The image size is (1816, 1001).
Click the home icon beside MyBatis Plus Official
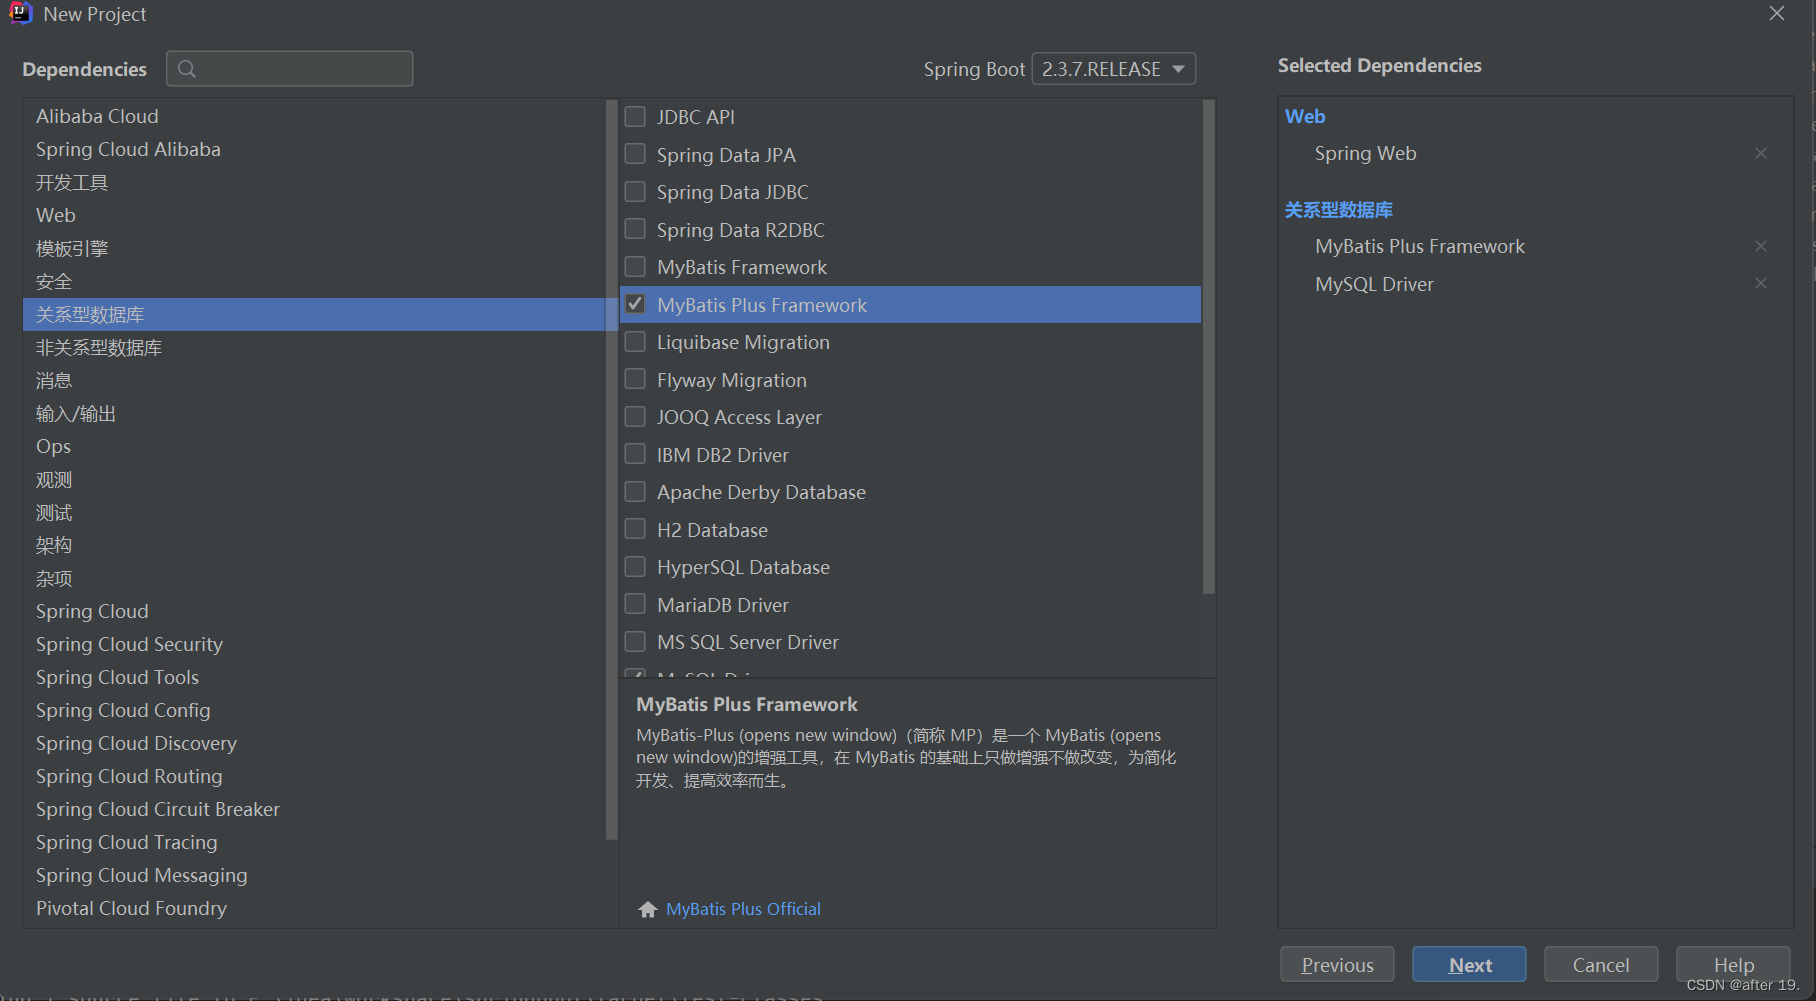(648, 909)
